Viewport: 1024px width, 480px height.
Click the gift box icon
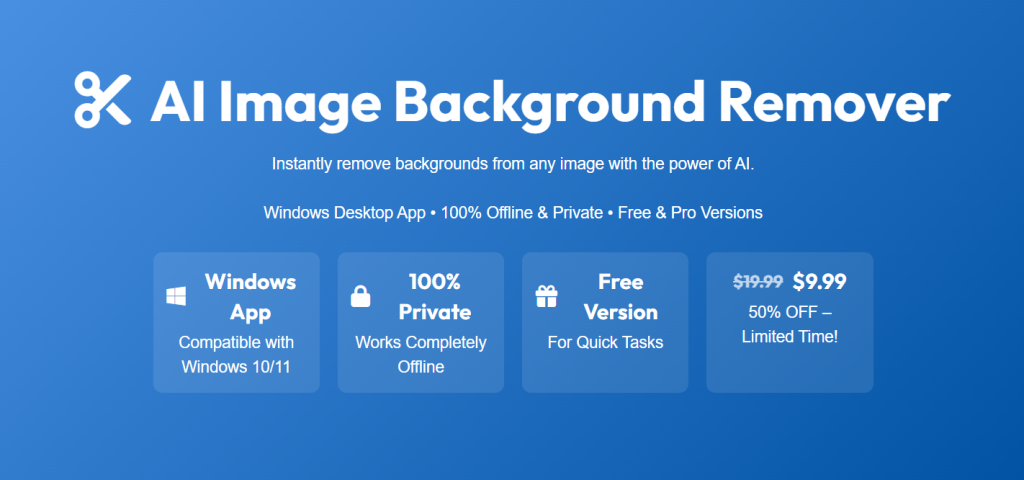click(x=547, y=296)
